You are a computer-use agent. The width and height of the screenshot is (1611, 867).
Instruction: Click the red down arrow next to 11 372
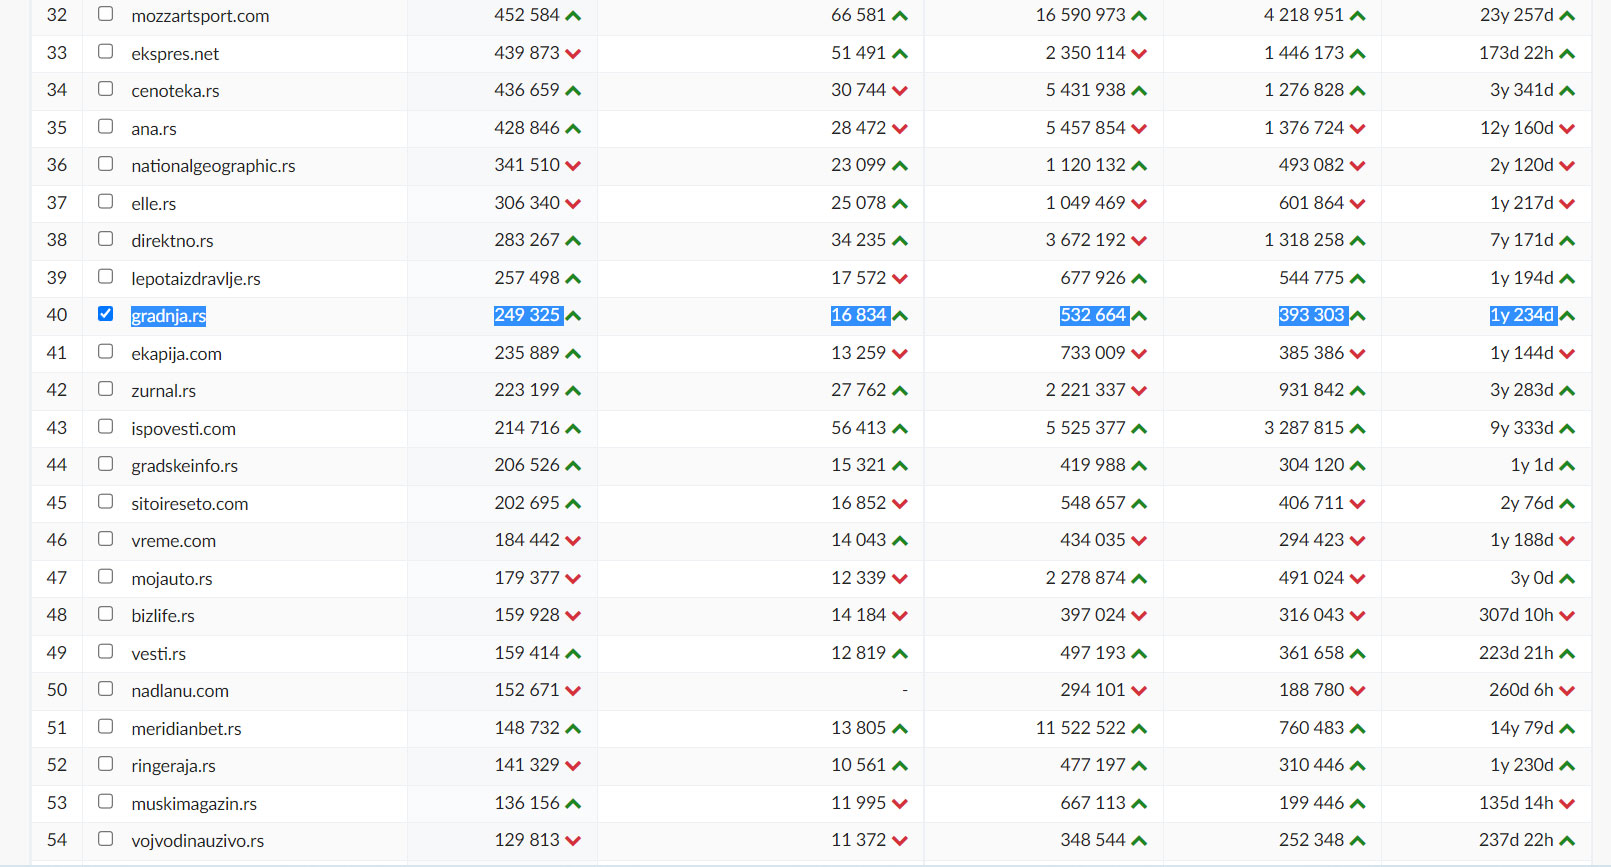[x=900, y=841]
